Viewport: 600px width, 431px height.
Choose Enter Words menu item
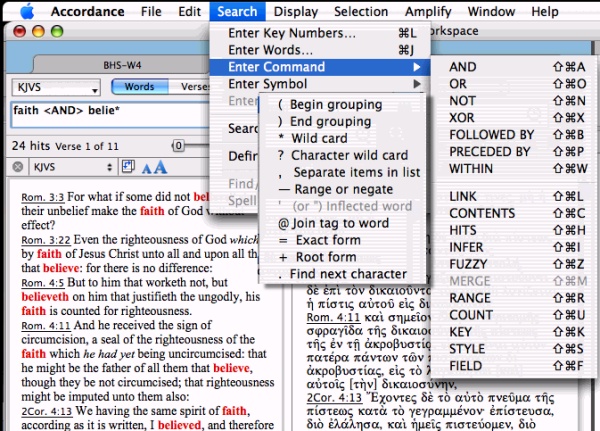[320, 50]
